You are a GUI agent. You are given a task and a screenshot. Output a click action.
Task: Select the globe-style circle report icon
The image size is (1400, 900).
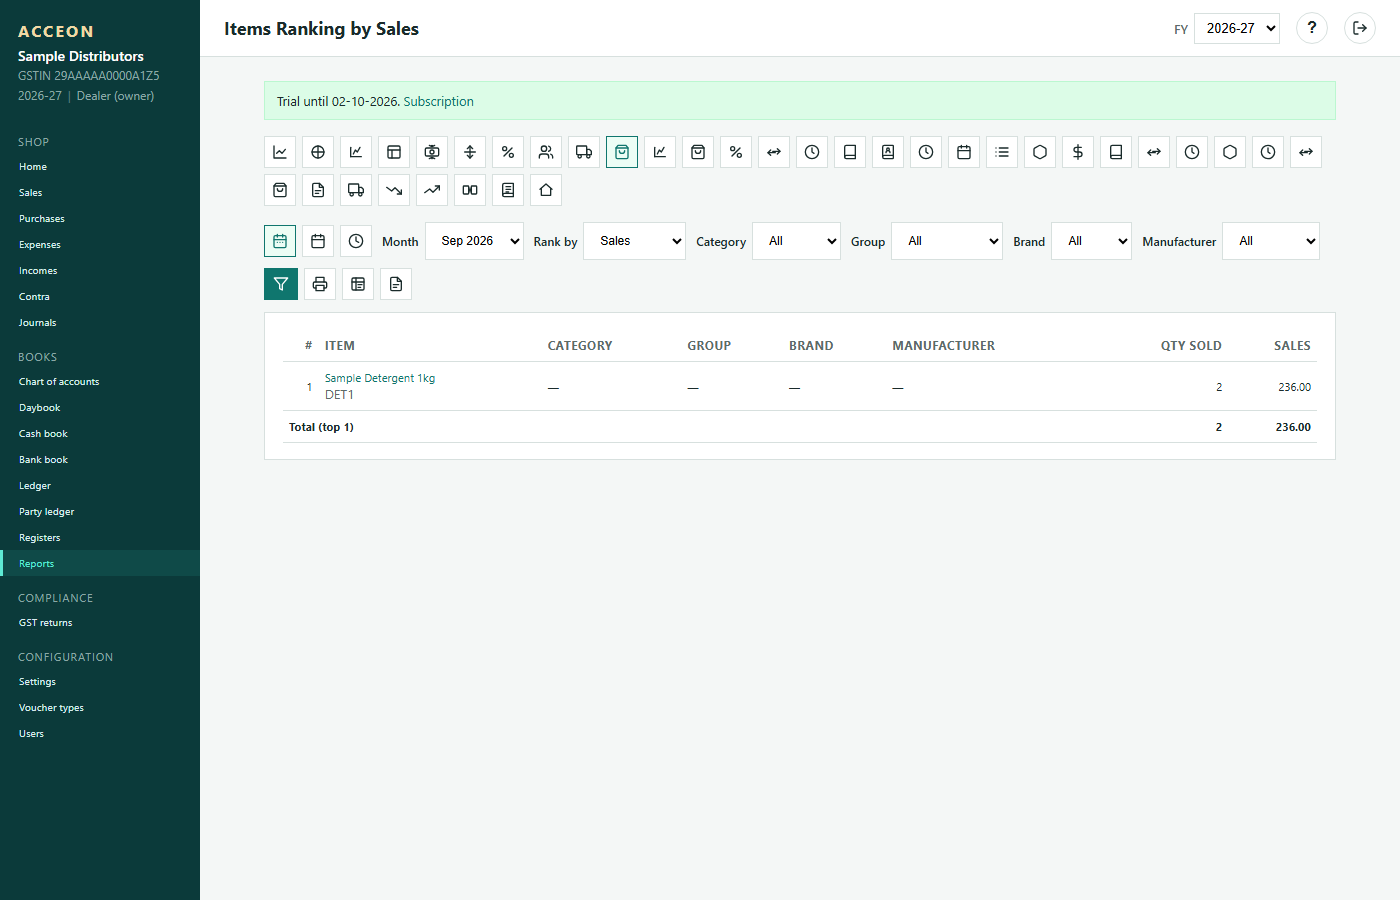pyautogui.click(x=318, y=152)
